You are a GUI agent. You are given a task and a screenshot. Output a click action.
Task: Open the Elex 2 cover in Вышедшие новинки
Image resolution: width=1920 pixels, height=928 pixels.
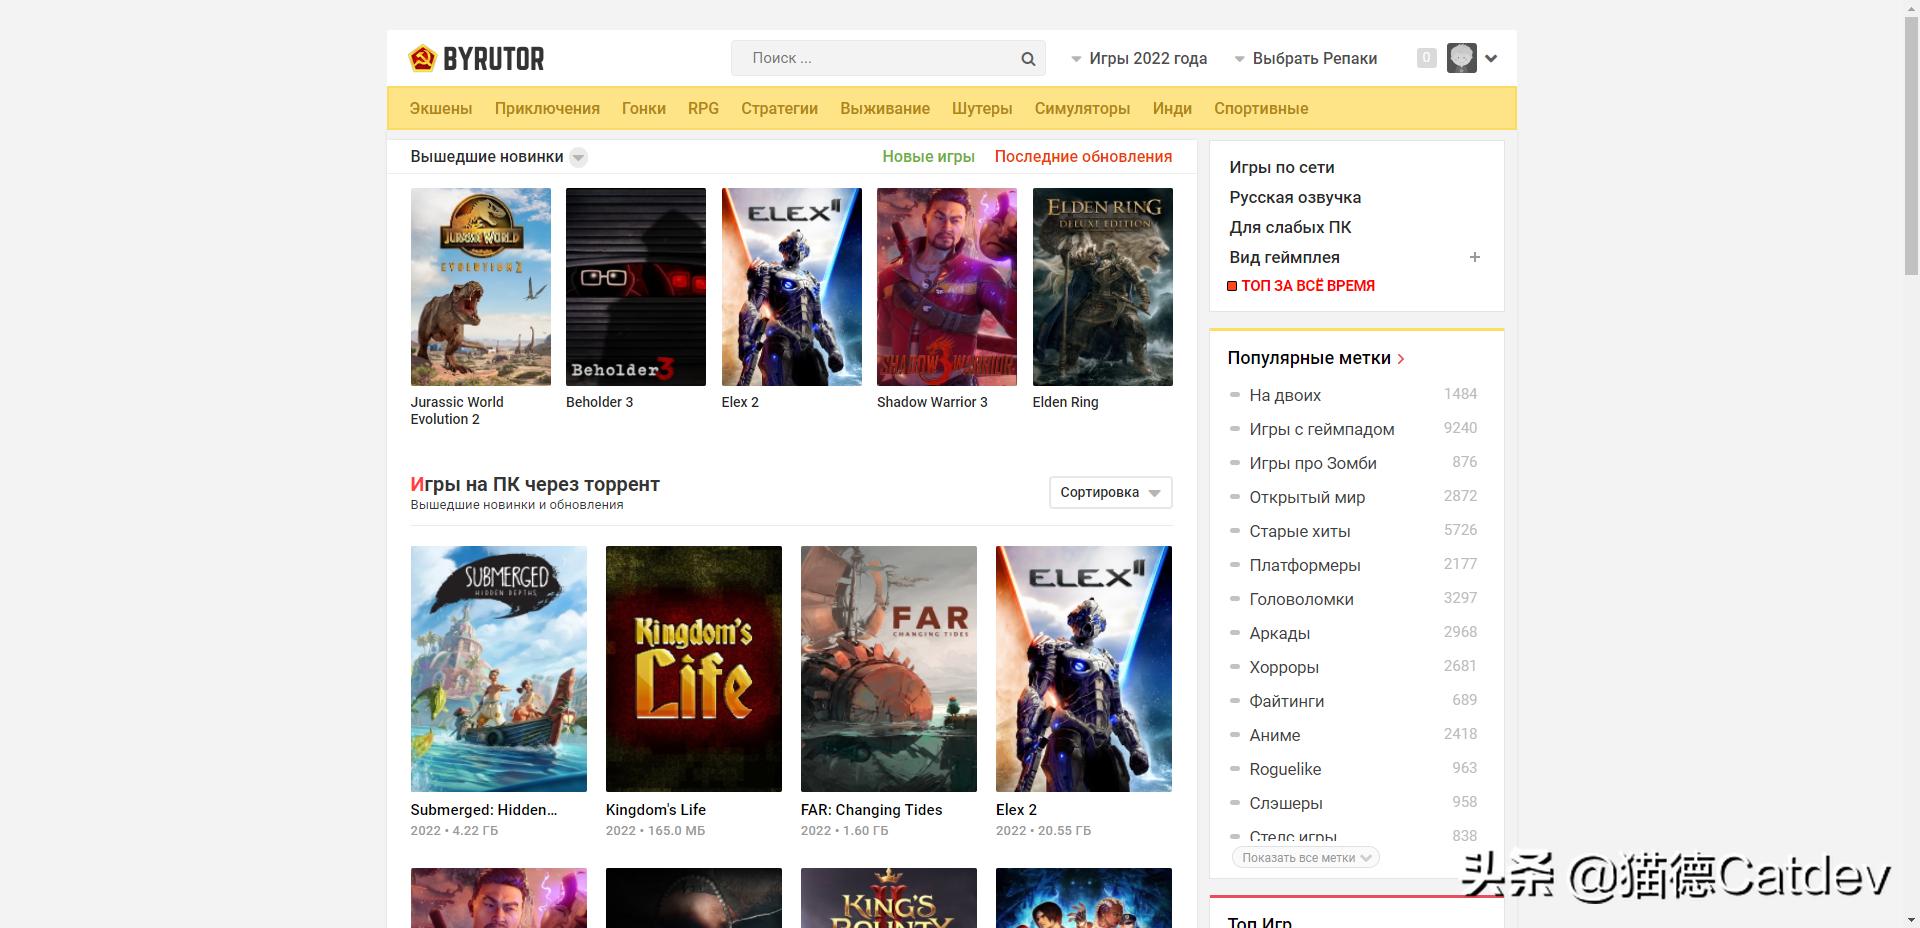click(x=791, y=287)
